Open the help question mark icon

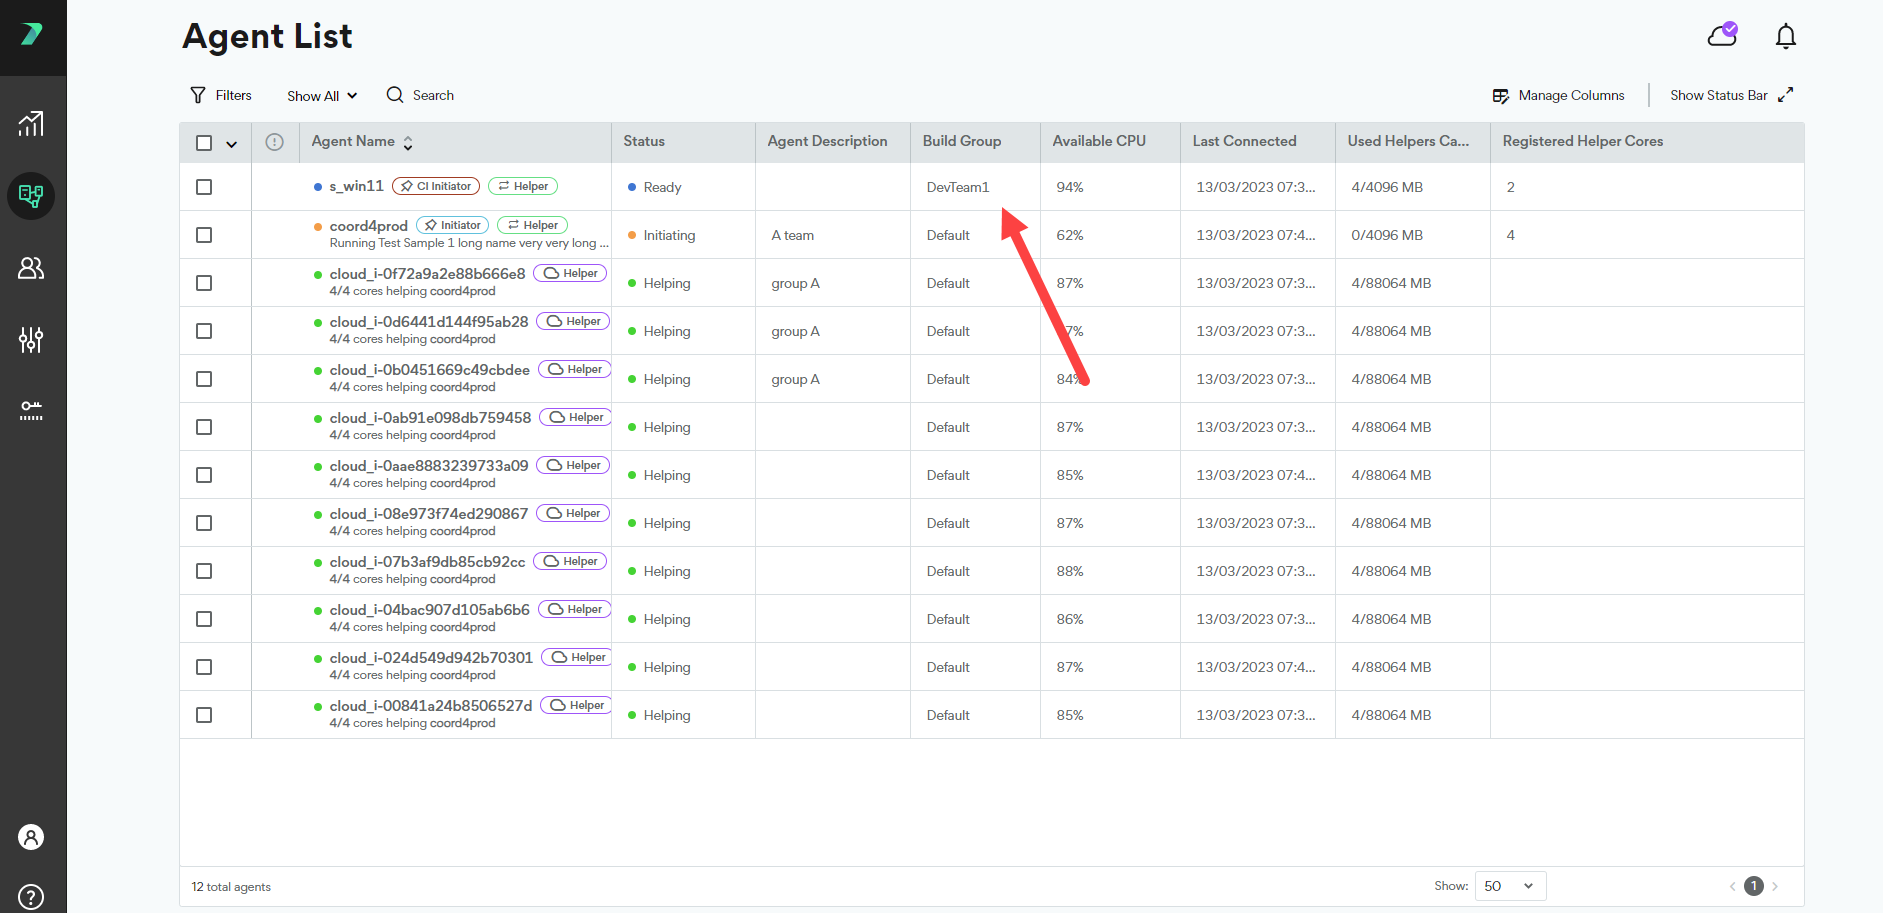point(31,896)
